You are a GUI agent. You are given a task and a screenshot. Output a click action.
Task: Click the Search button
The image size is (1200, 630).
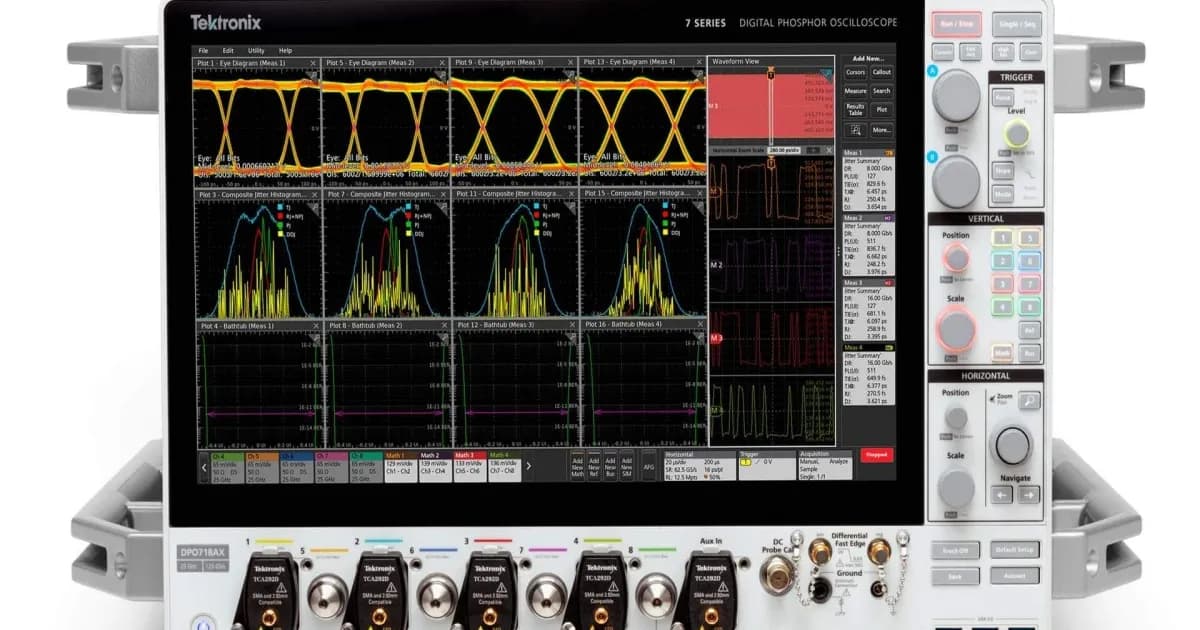click(x=881, y=91)
